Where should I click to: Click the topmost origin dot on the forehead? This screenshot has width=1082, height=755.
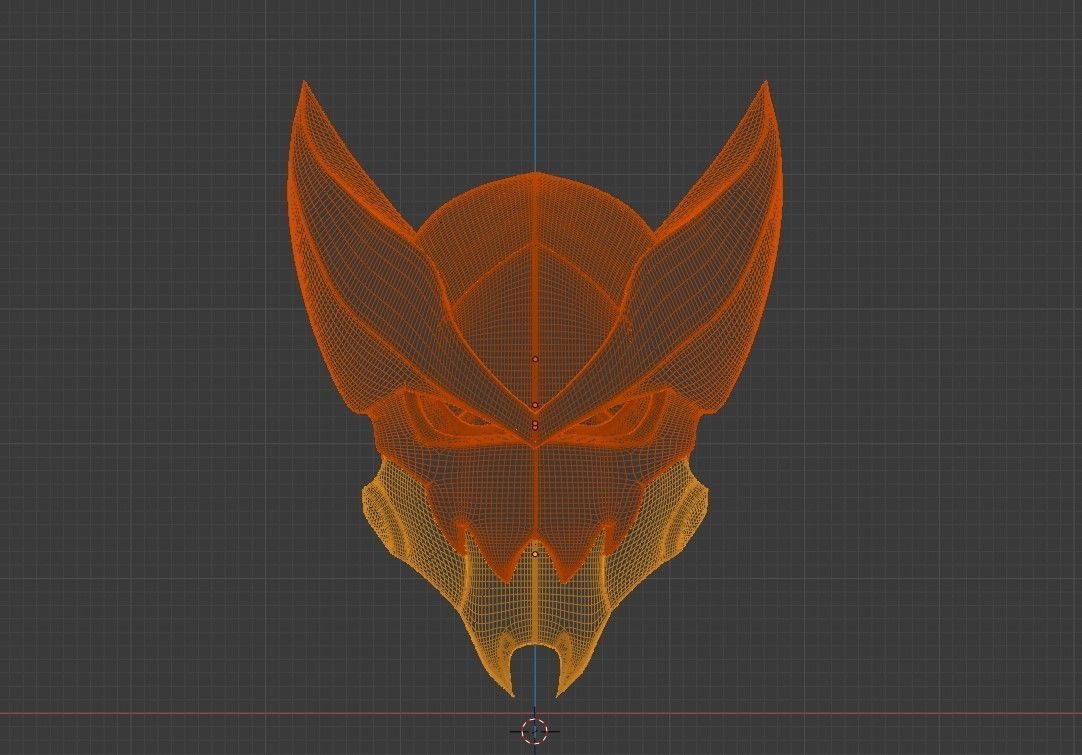[535, 360]
